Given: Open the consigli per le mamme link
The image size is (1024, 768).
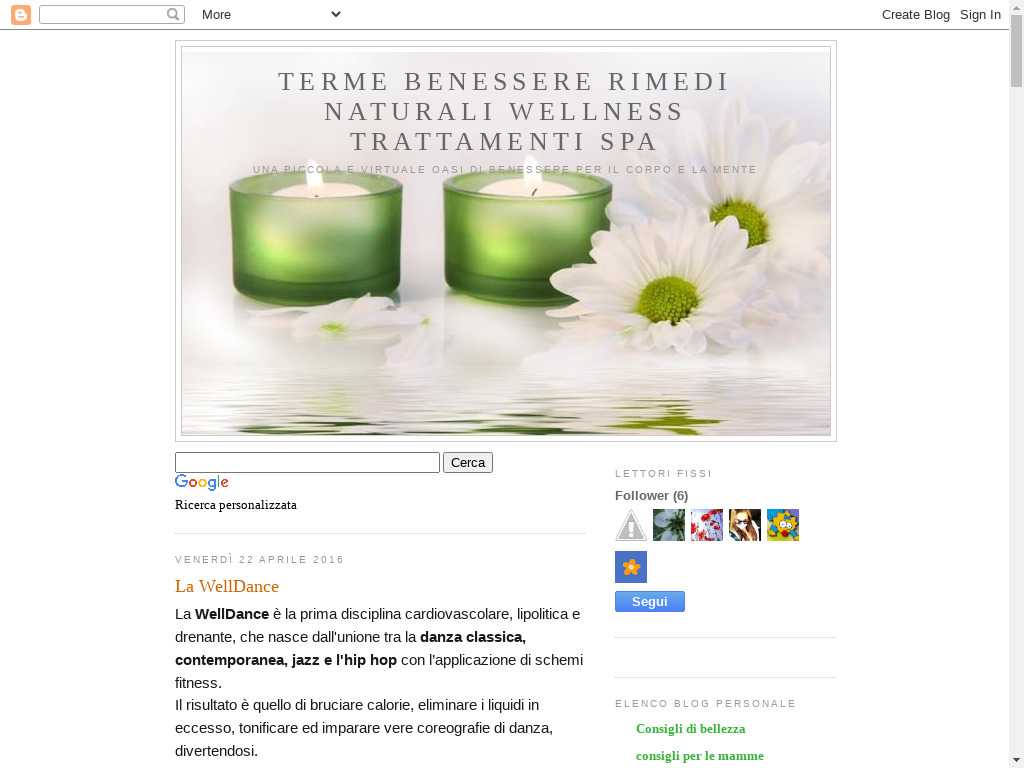Looking at the screenshot, I should pyautogui.click(x=699, y=756).
